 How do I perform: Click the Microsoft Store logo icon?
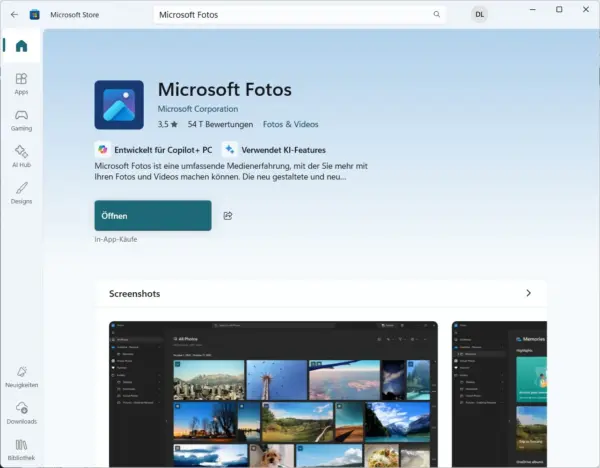[34, 15]
